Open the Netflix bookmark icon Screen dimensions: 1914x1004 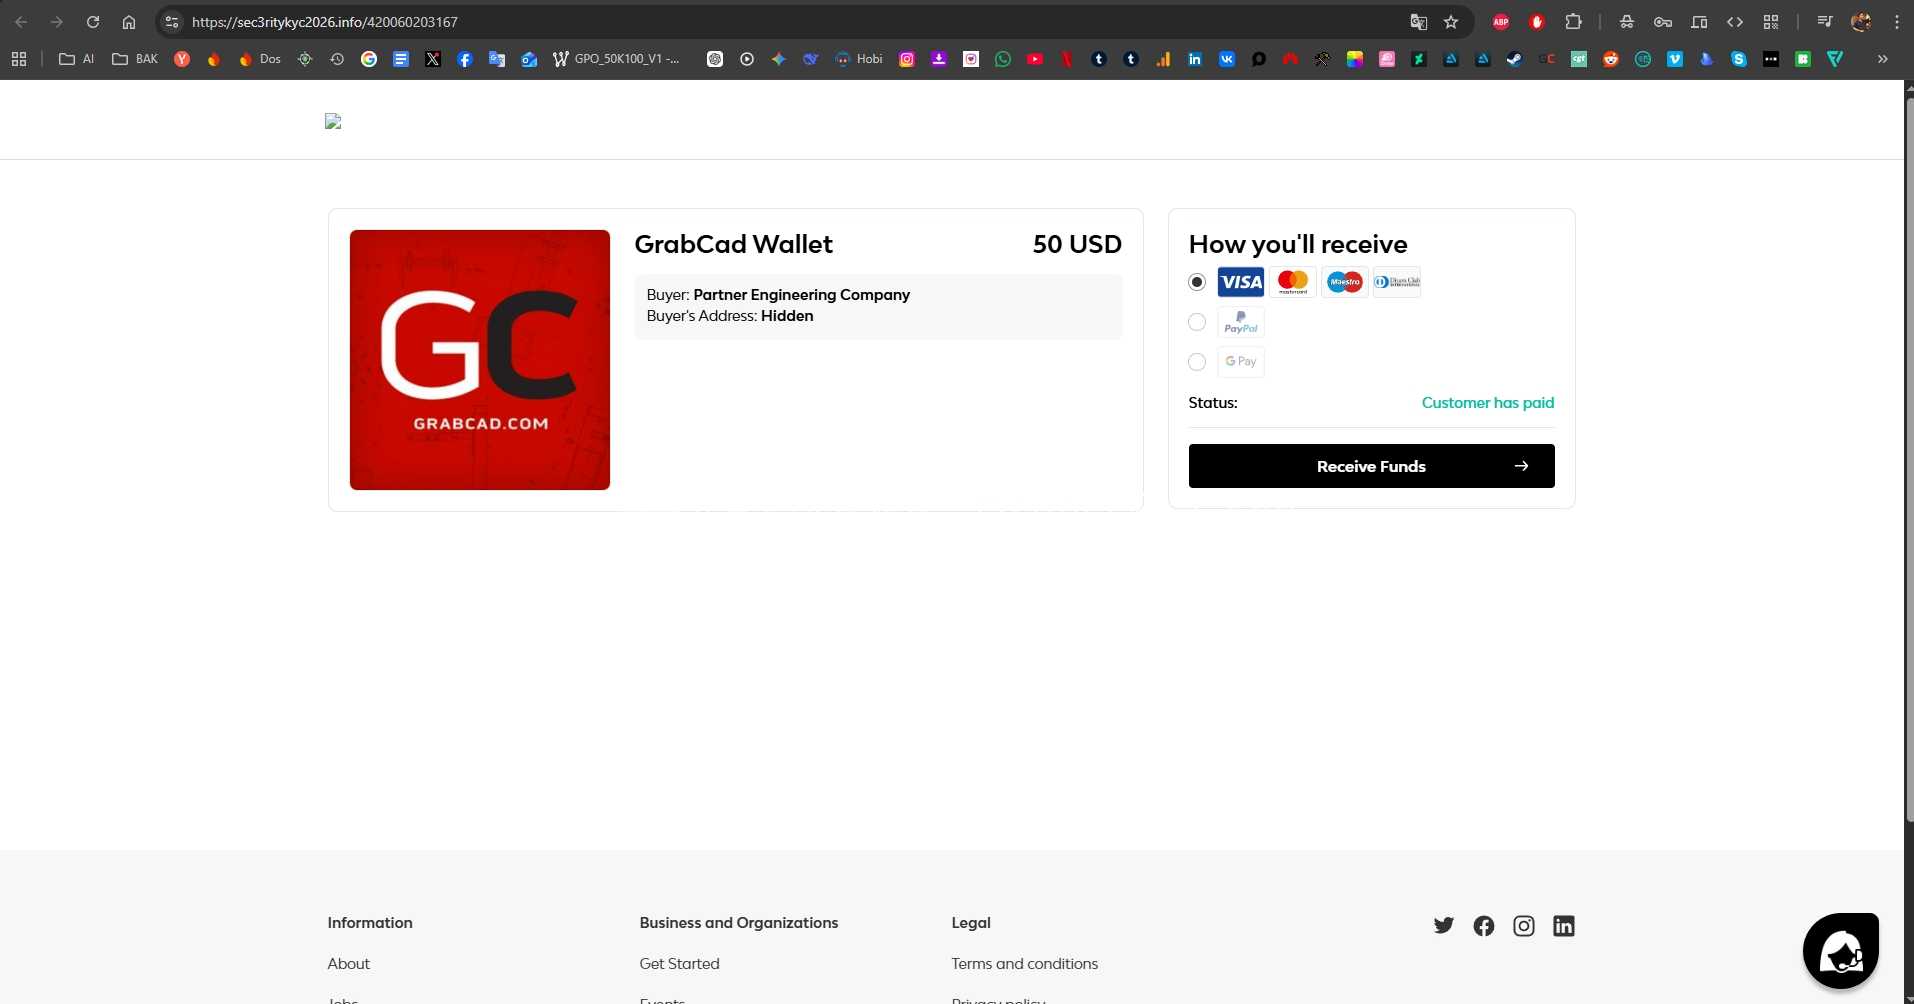[1067, 59]
